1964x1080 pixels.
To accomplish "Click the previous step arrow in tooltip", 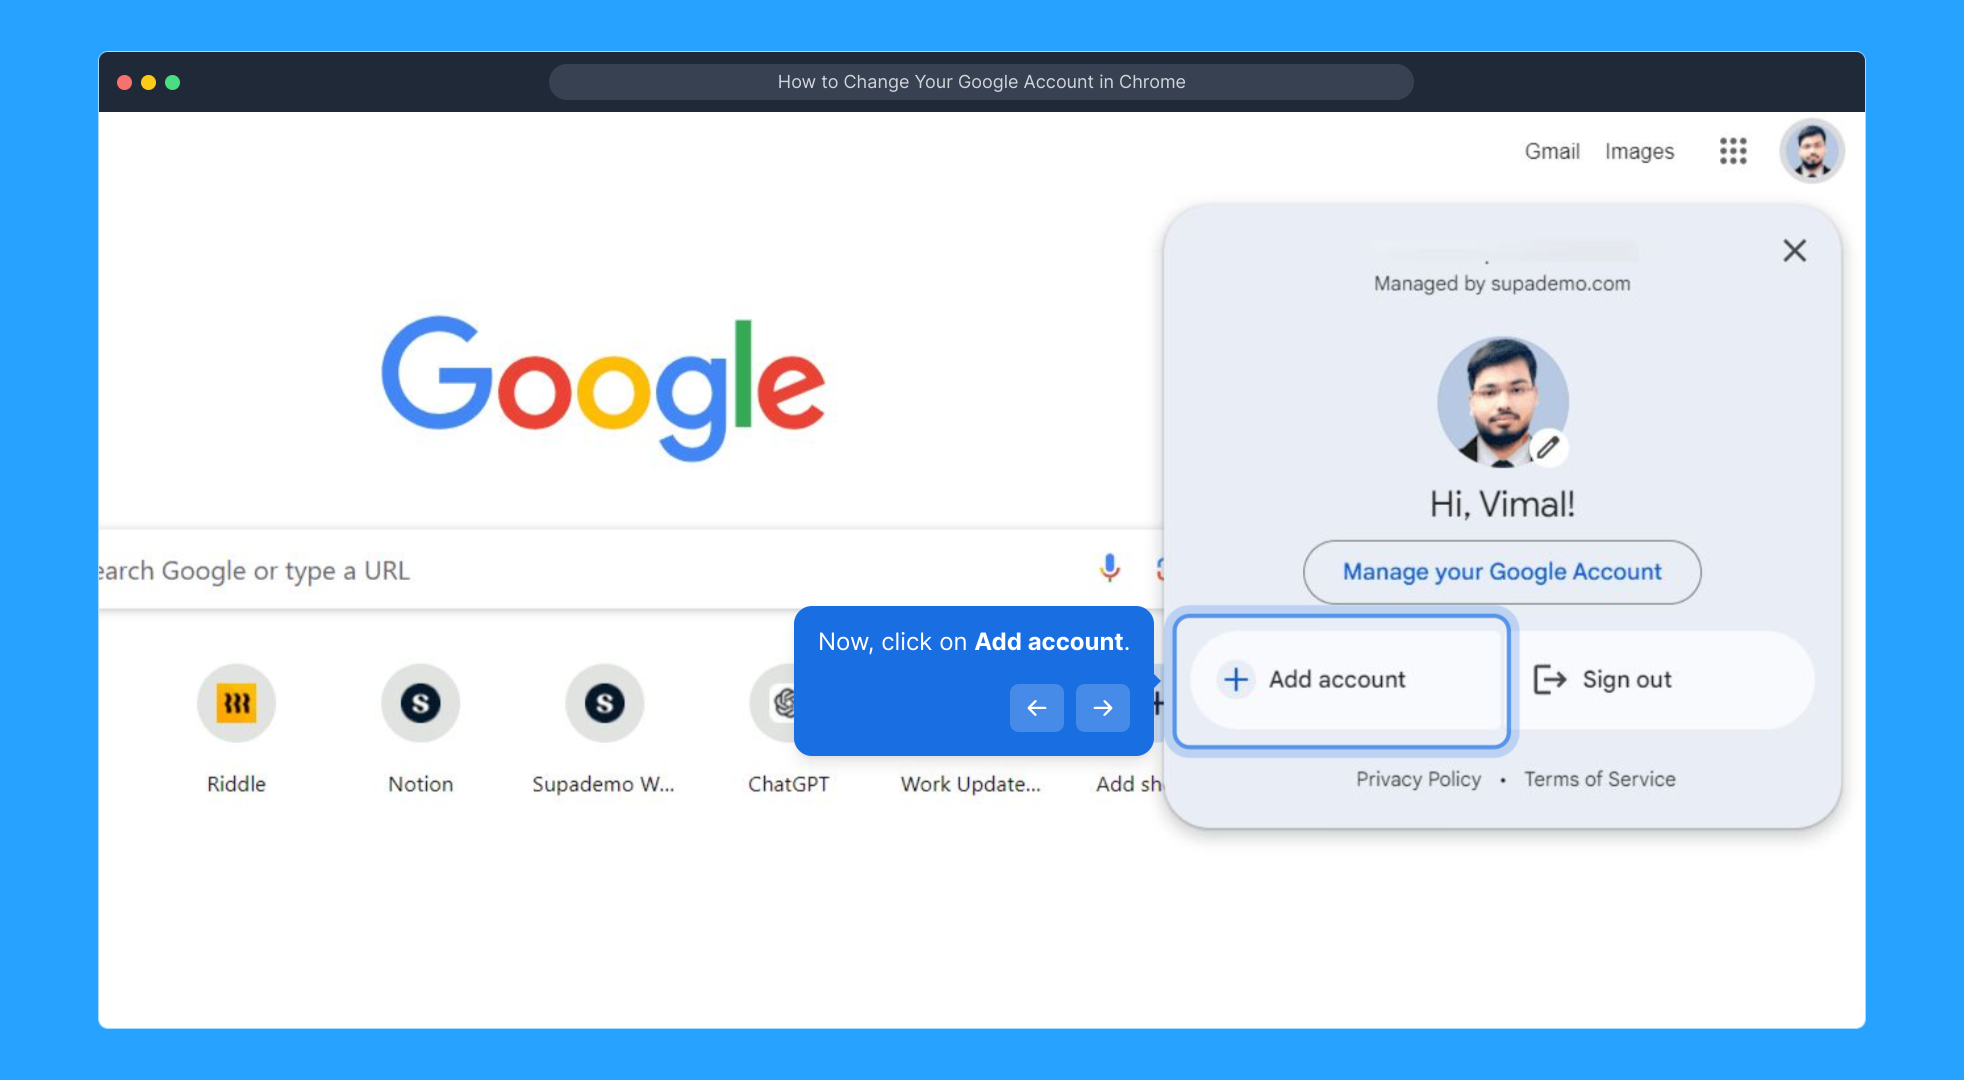I will [1036, 708].
